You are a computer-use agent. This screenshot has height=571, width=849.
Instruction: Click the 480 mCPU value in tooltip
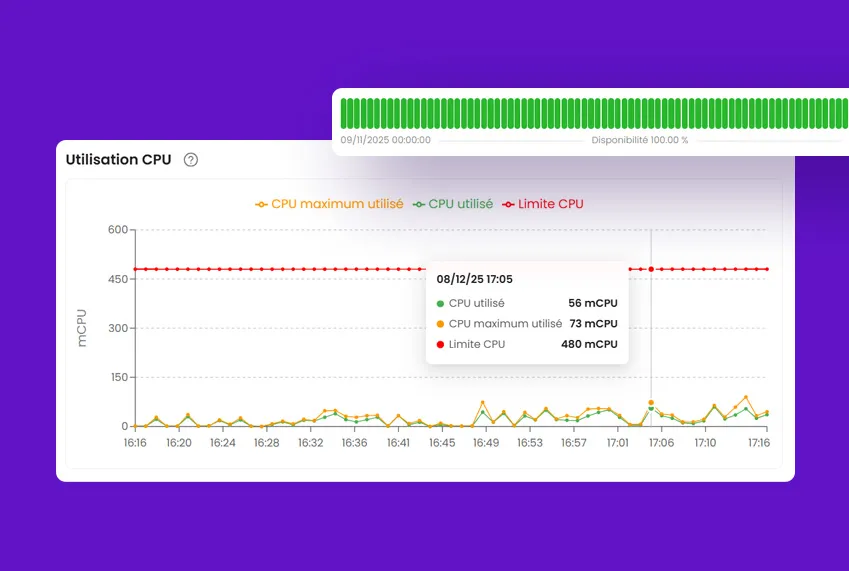(589, 344)
